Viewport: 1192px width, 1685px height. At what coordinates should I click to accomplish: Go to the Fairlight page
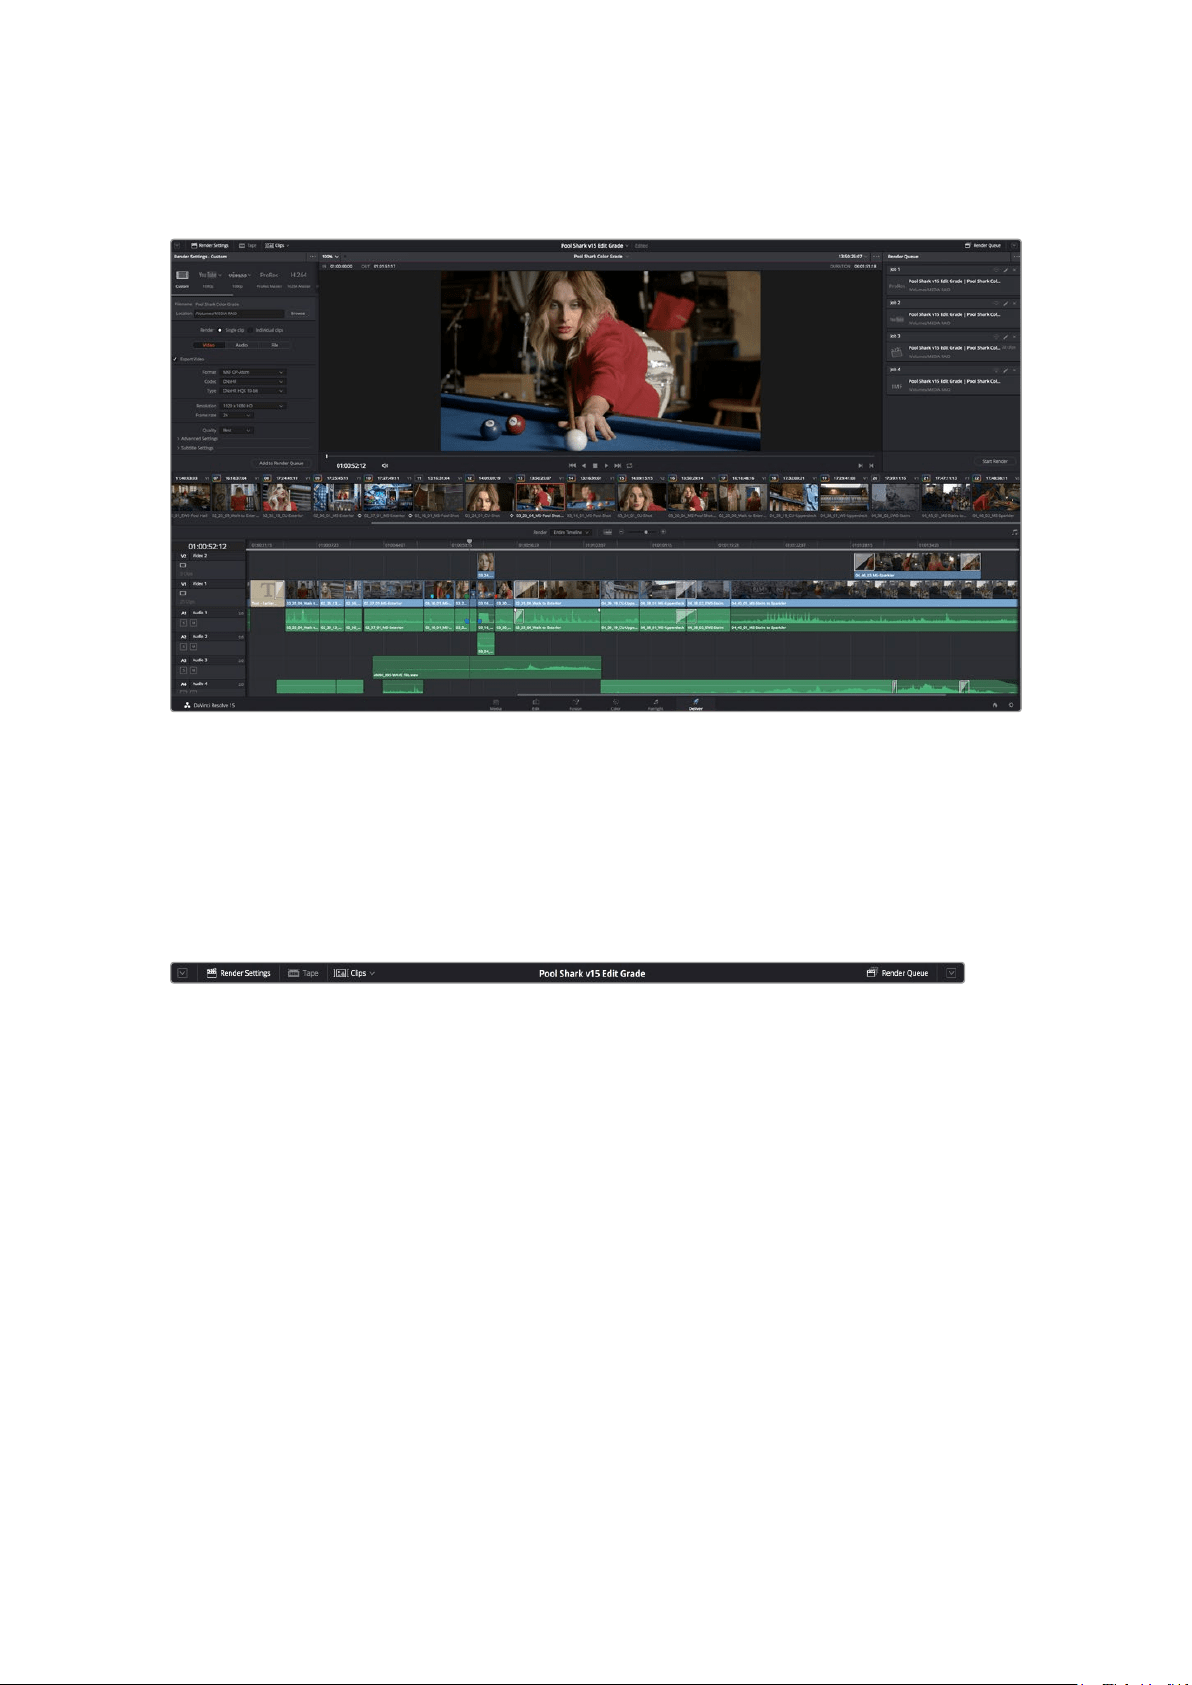click(x=656, y=705)
